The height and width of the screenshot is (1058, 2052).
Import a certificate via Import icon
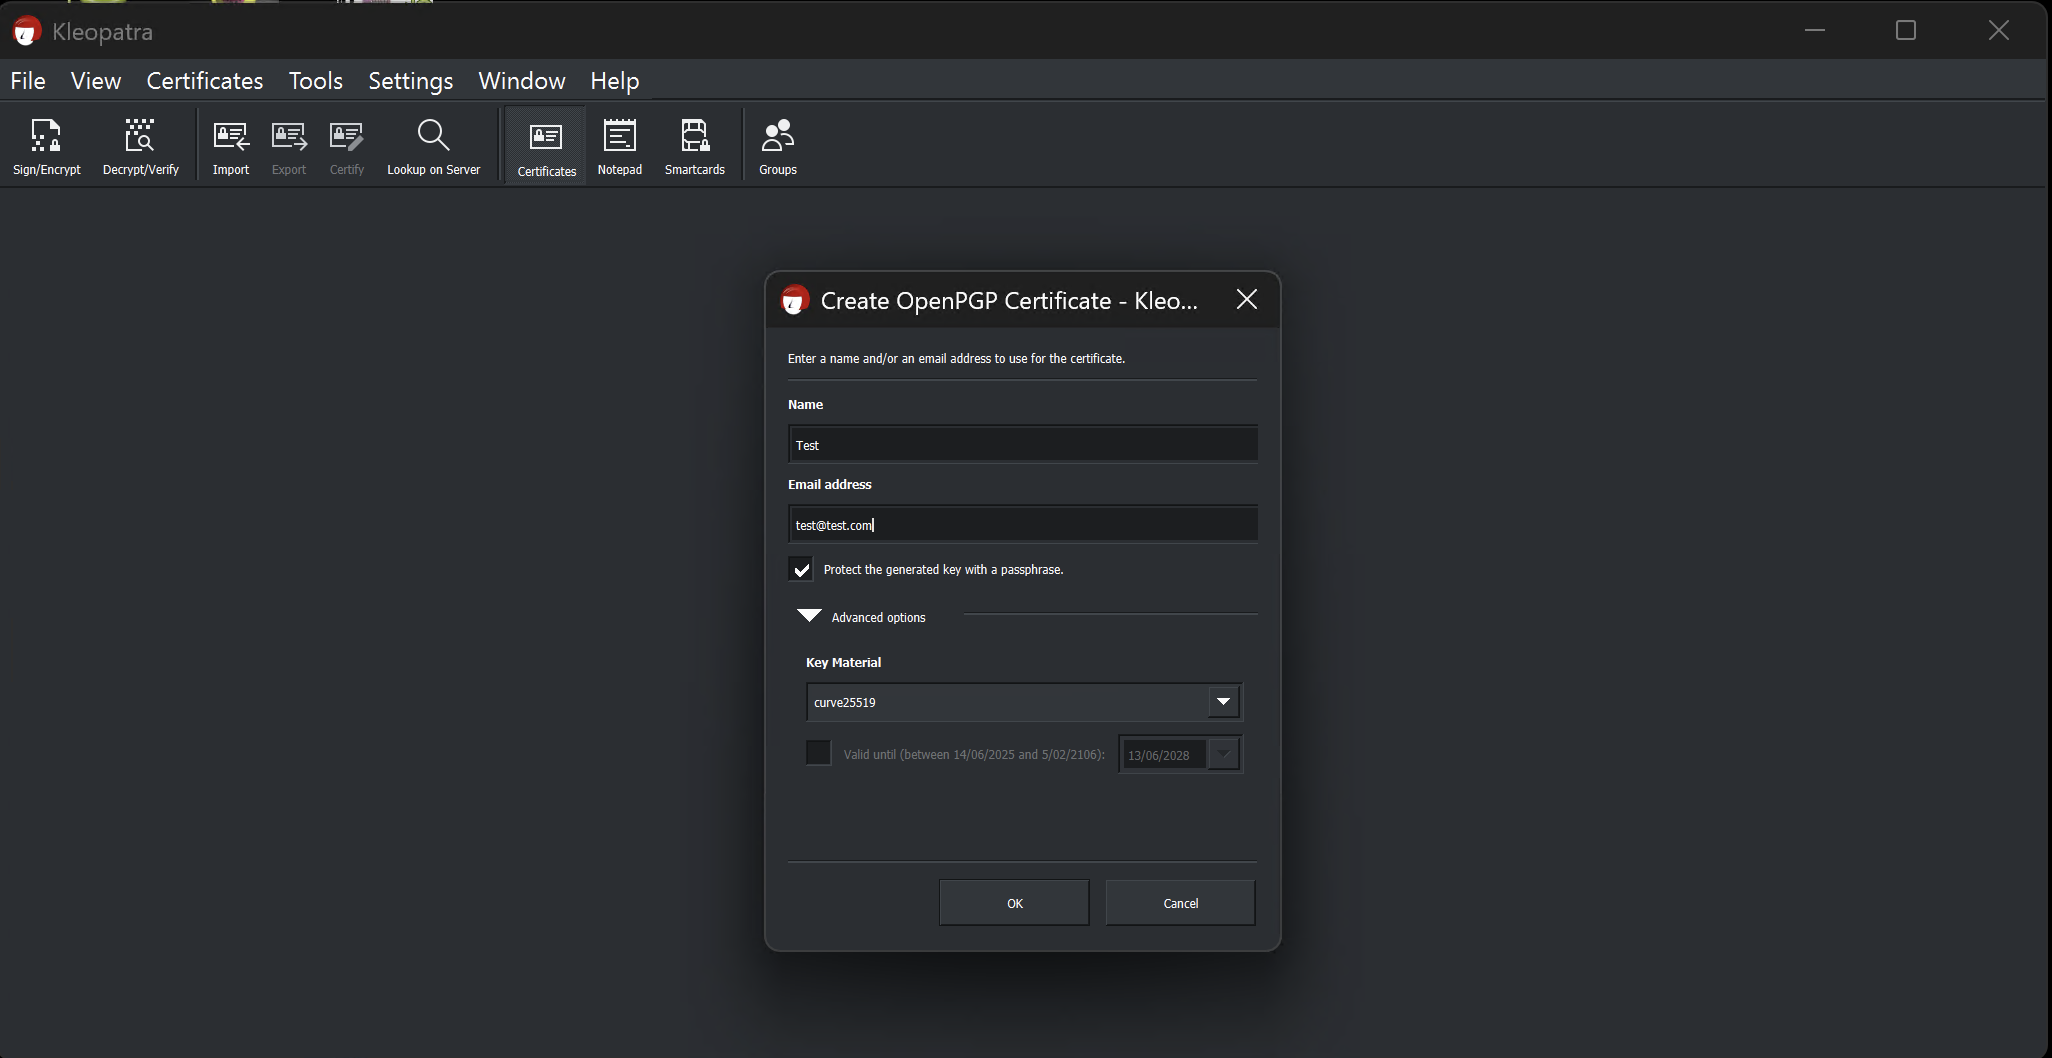(231, 146)
